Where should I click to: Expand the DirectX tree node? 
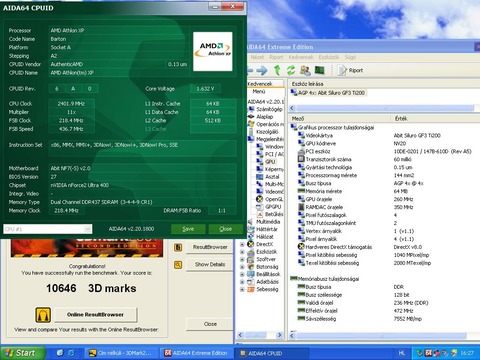coord(242,244)
